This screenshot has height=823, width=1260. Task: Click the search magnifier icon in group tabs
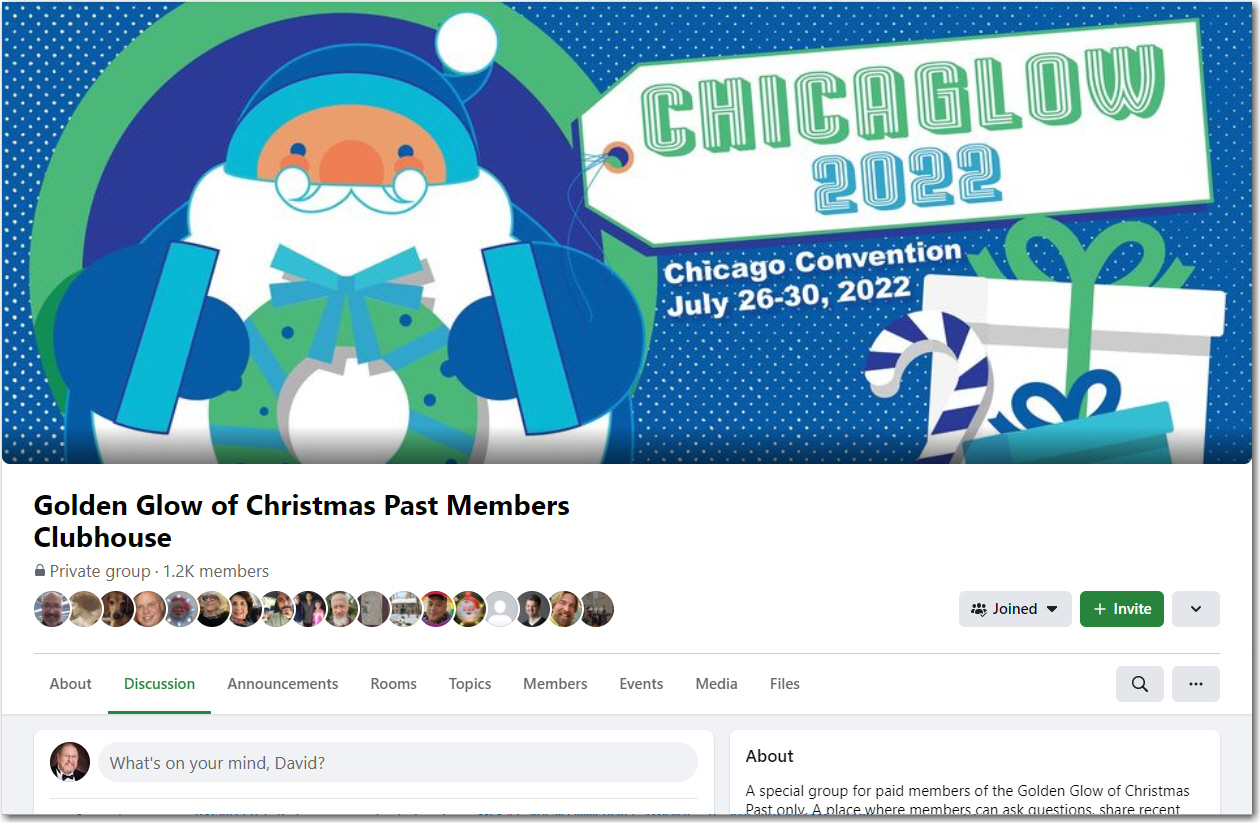point(1139,684)
